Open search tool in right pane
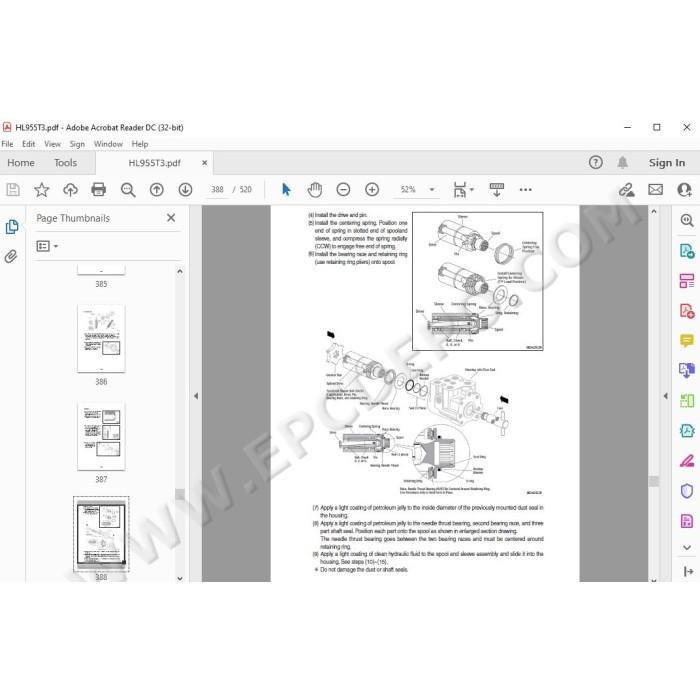The image size is (700, 700). click(x=687, y=220)
